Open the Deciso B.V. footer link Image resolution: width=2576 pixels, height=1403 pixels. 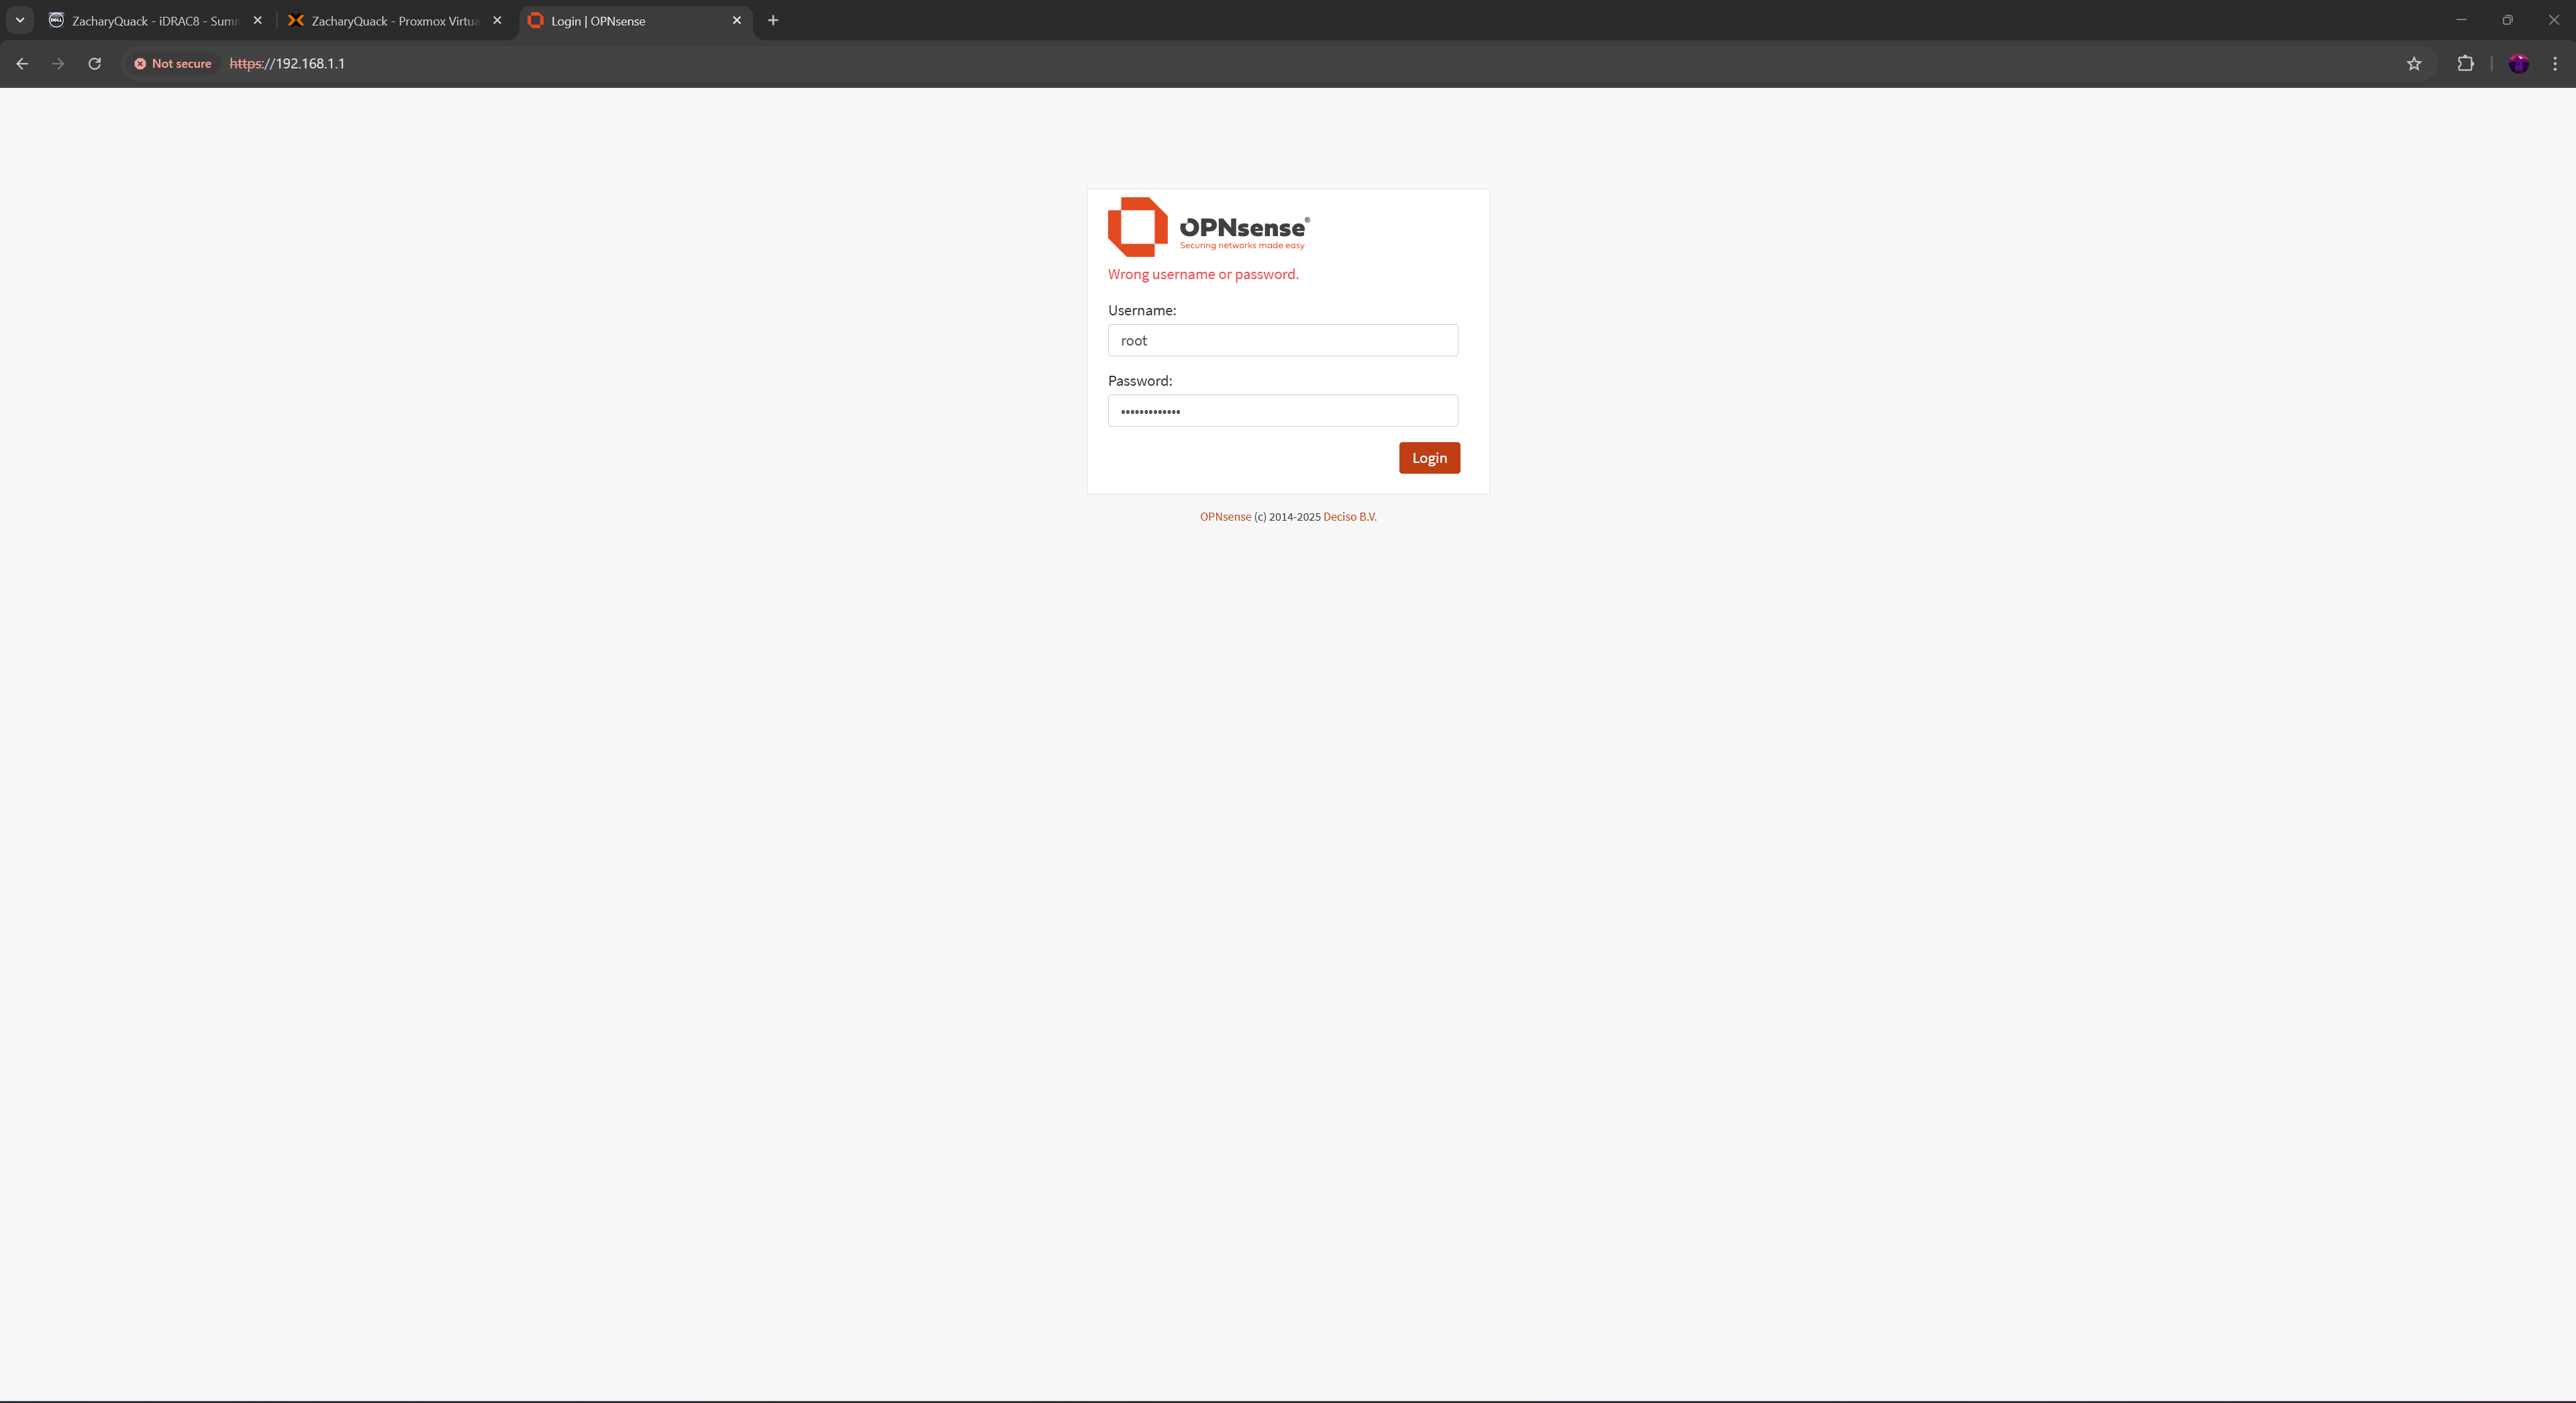click(x=1349, y=517)
